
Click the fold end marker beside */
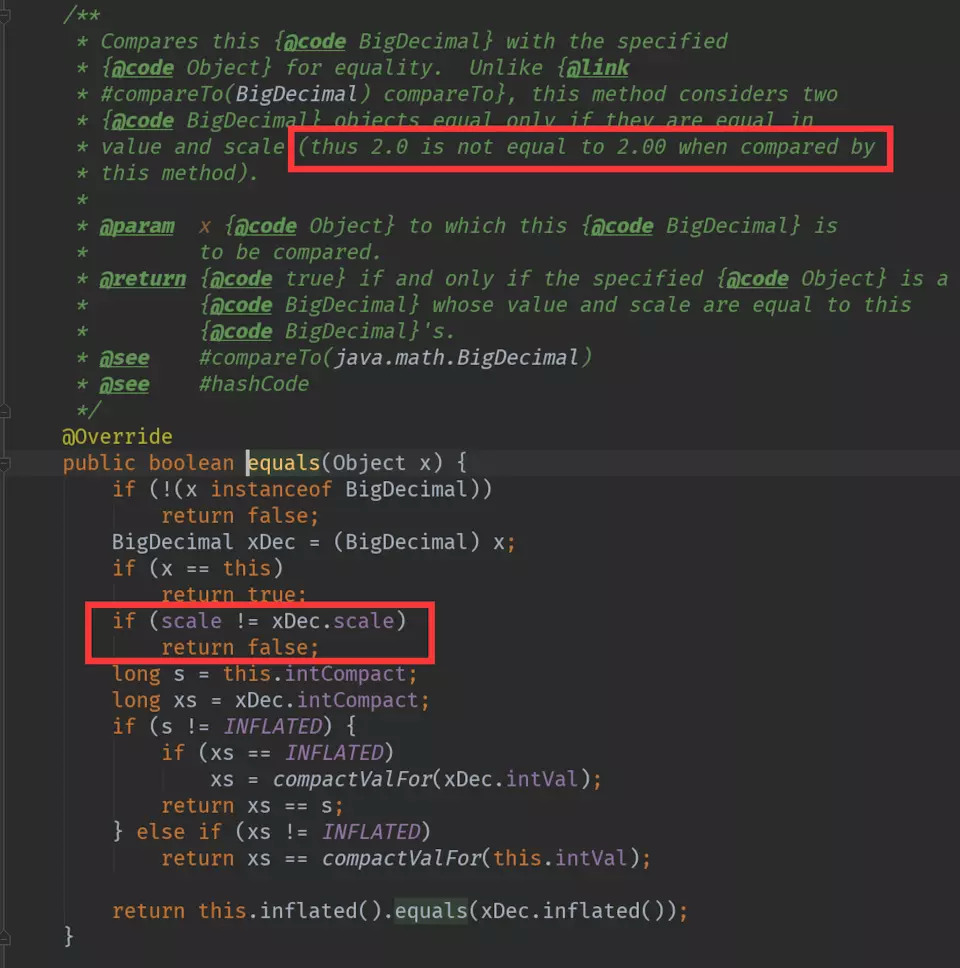4,411
